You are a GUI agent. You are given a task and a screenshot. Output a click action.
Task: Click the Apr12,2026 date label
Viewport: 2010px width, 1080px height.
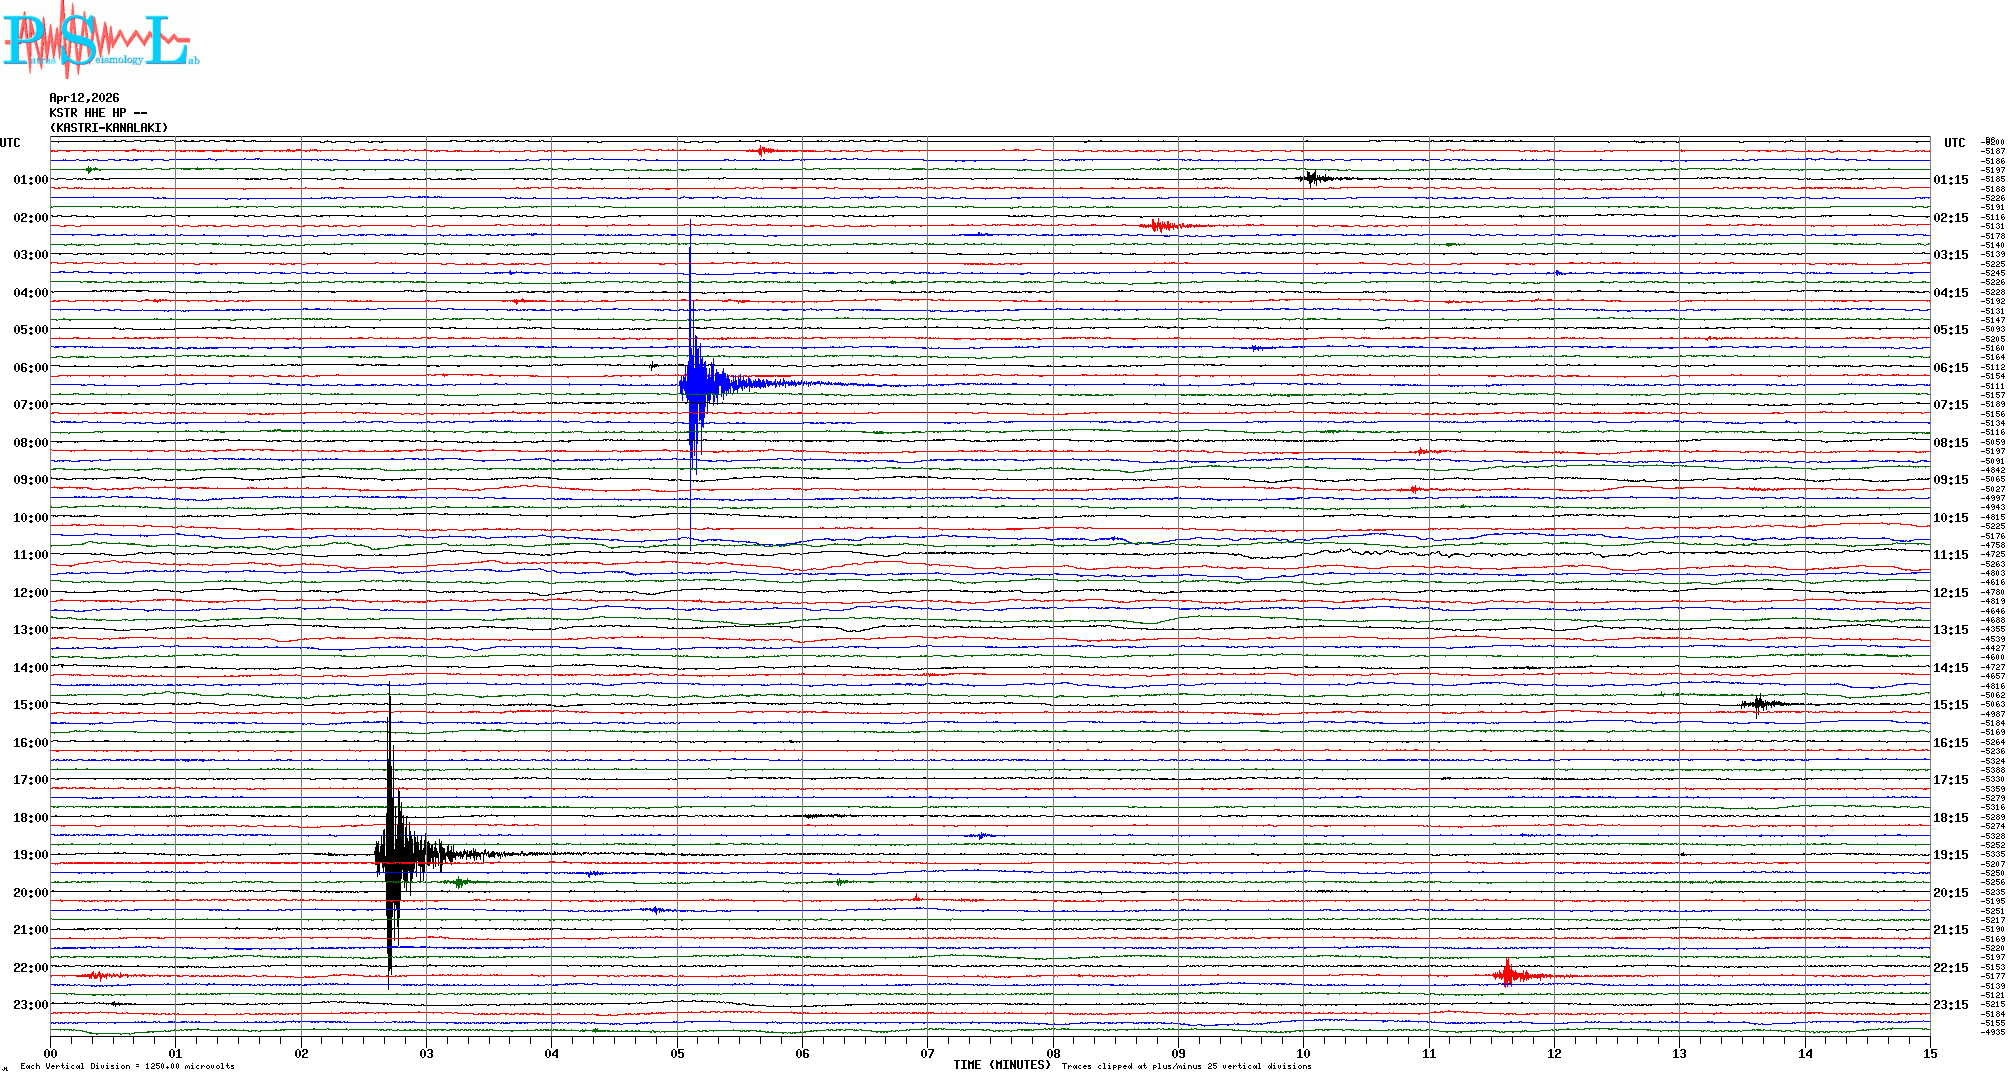[x=84, y=98]
